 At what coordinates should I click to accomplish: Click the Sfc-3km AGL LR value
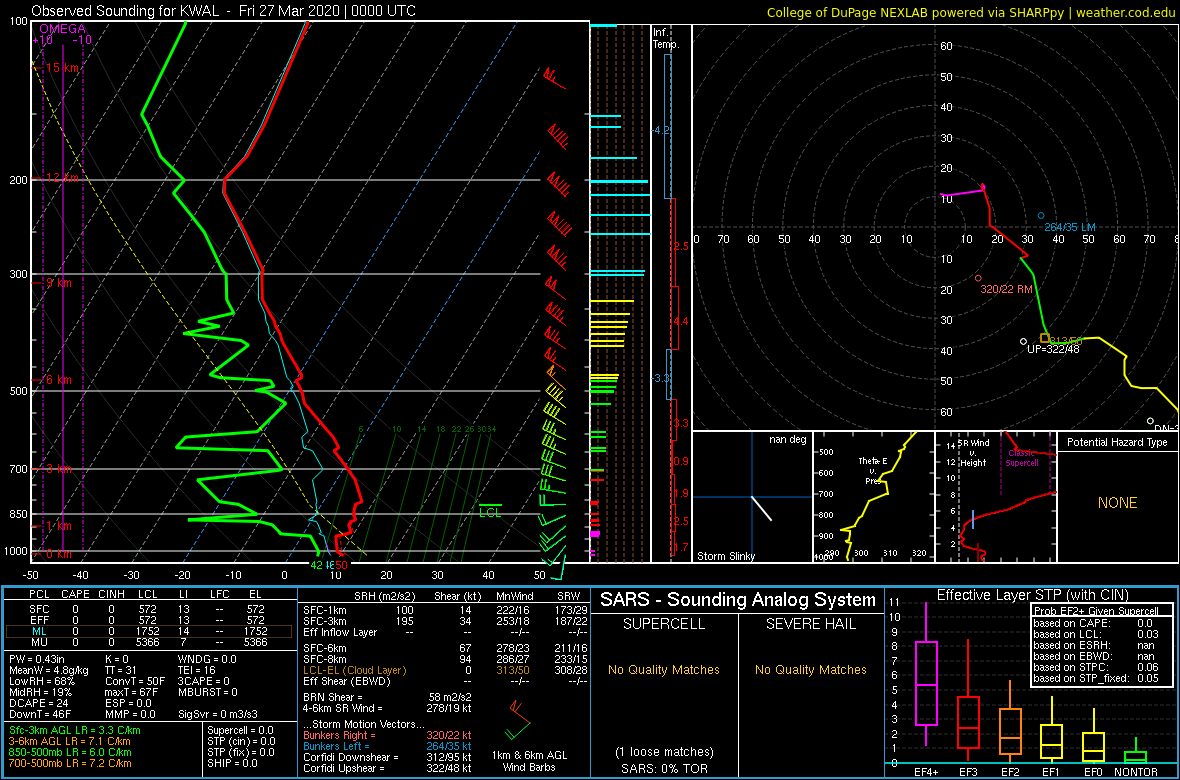tap(75, 730)
